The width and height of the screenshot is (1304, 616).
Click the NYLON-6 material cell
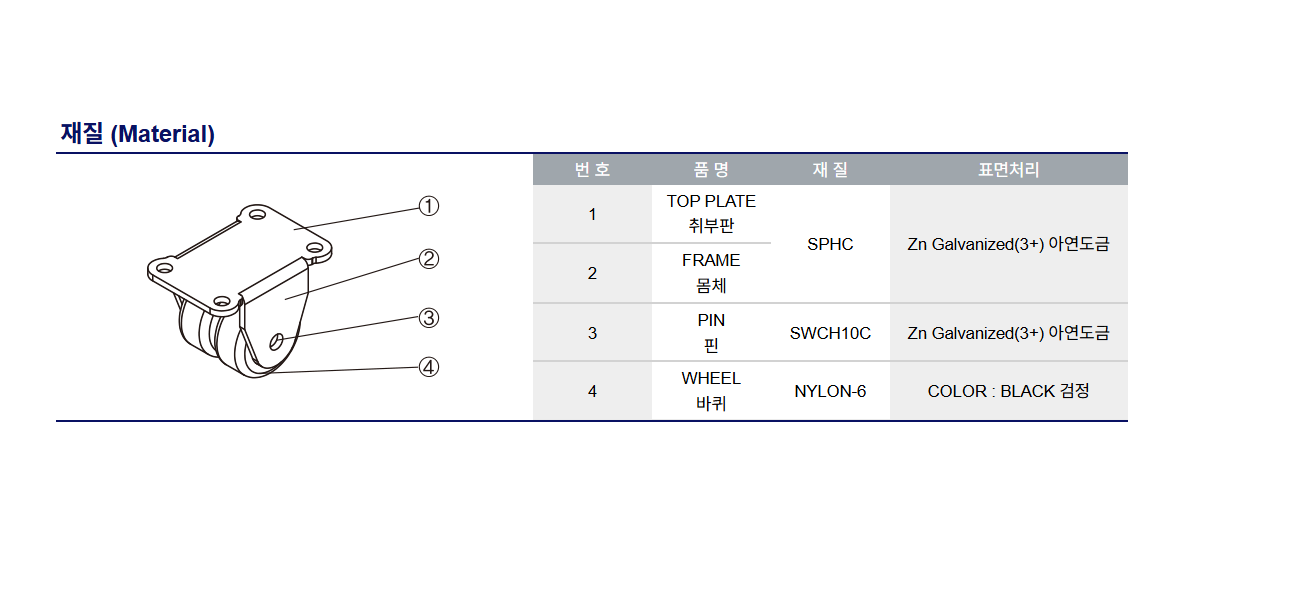coord(830,391)
